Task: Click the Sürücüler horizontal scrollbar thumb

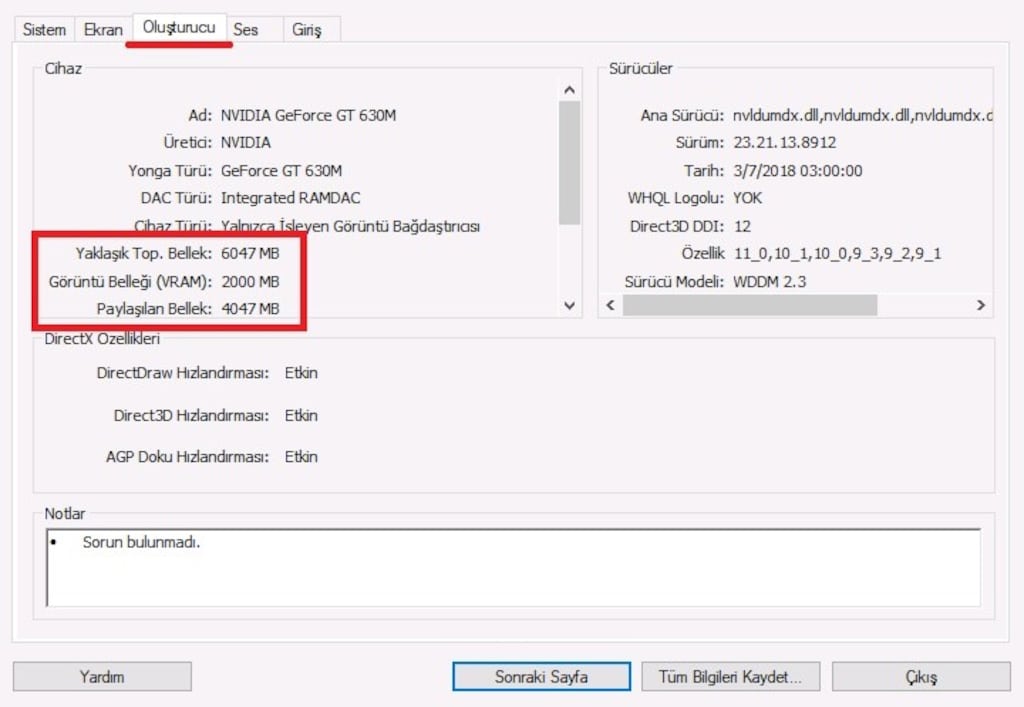Action: (750, 305)
